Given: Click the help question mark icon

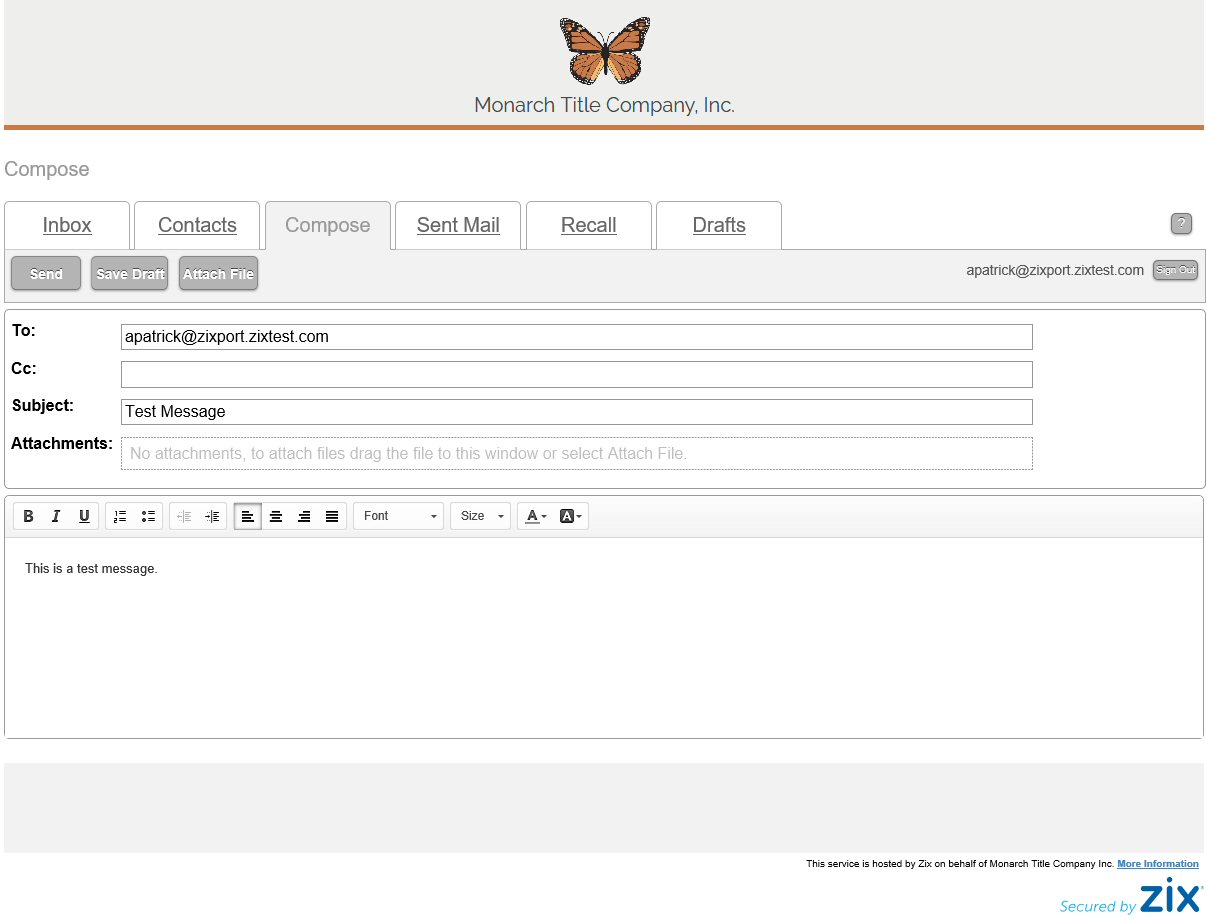Looking at the screenshot, I should click(1181, 224).
